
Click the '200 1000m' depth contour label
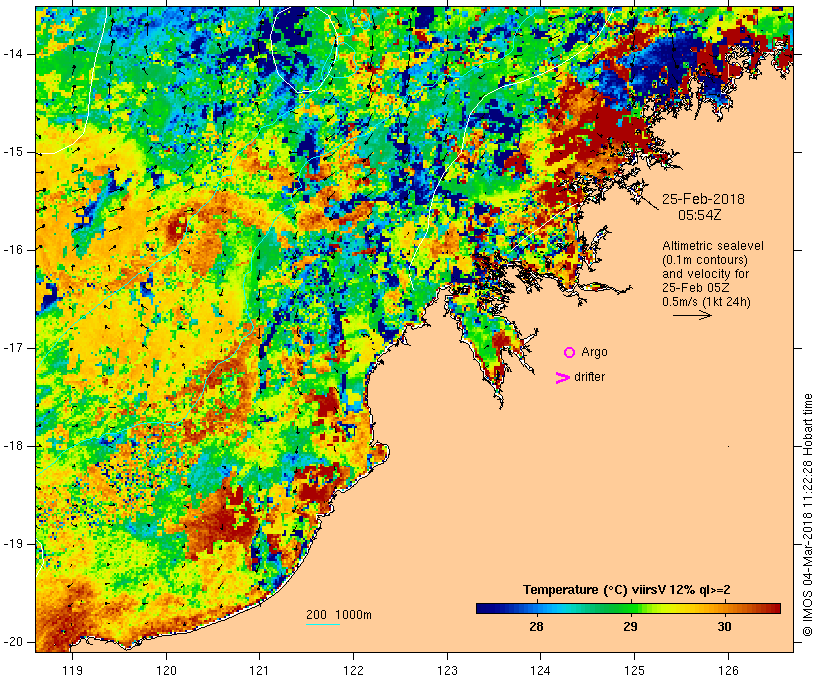click(339, 615)
